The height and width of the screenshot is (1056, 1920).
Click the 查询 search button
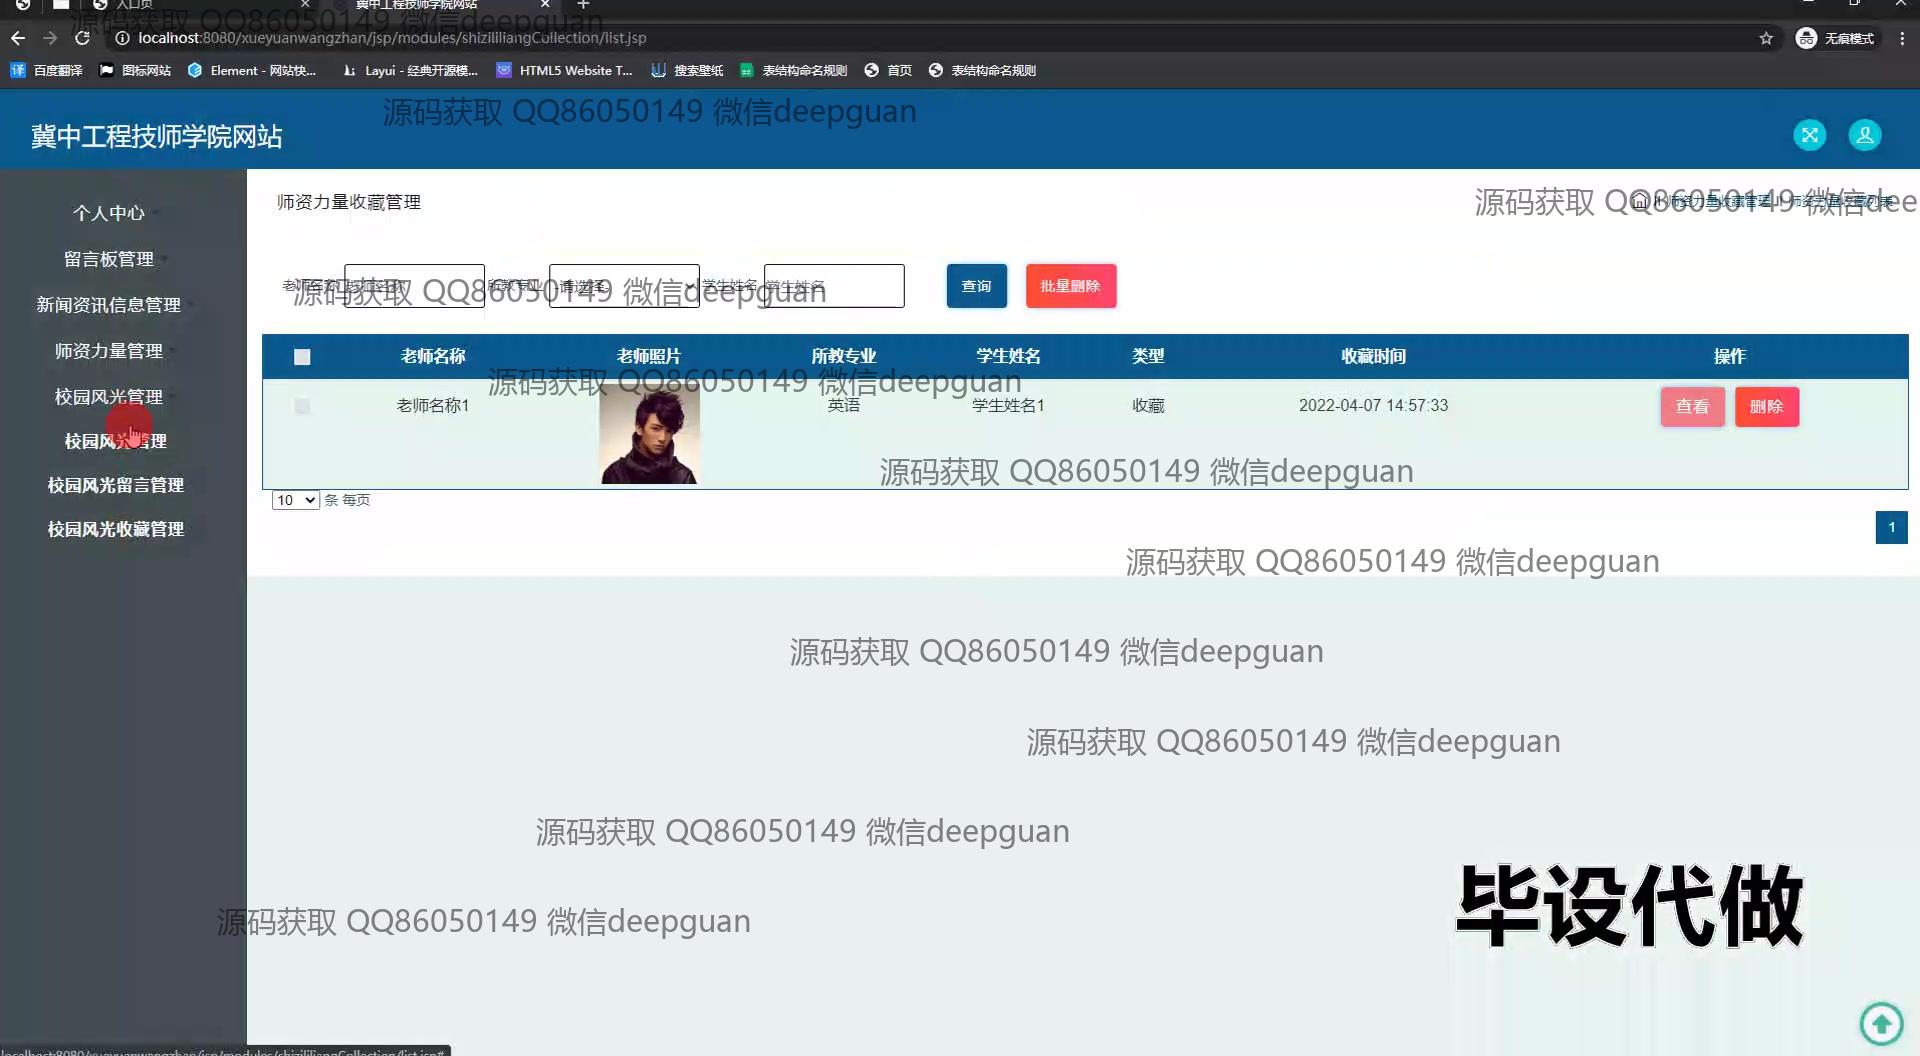[976, 286]
